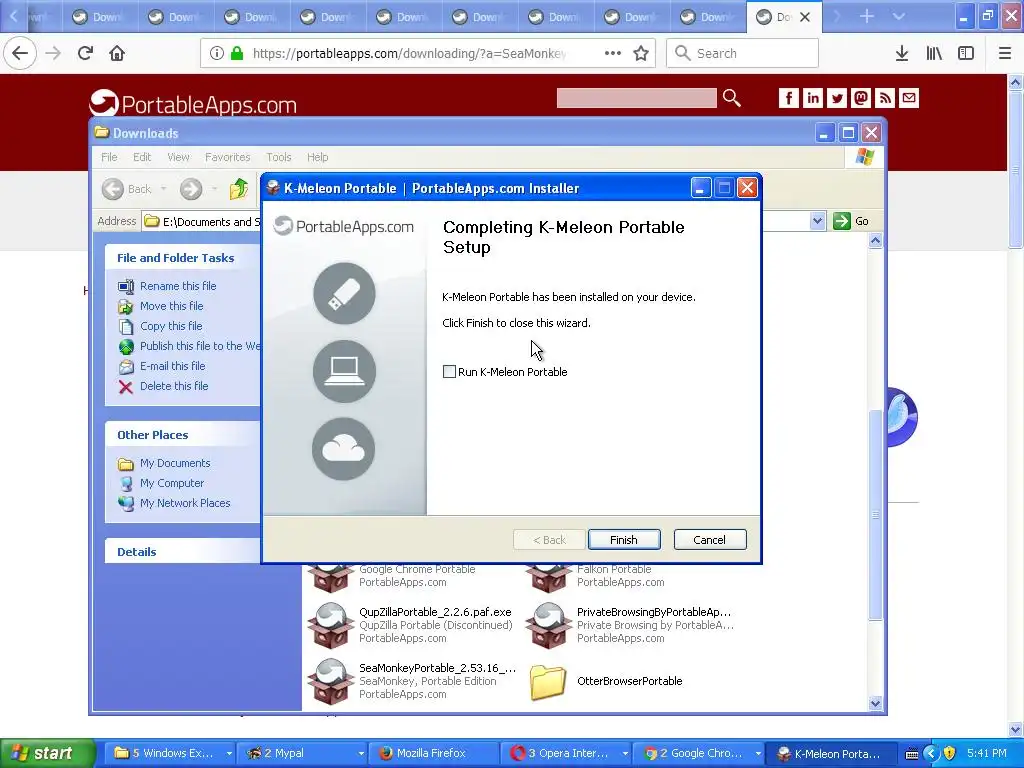Click Copy this file link
This screenshot has height=768, width=1024.
coord(171,326)
